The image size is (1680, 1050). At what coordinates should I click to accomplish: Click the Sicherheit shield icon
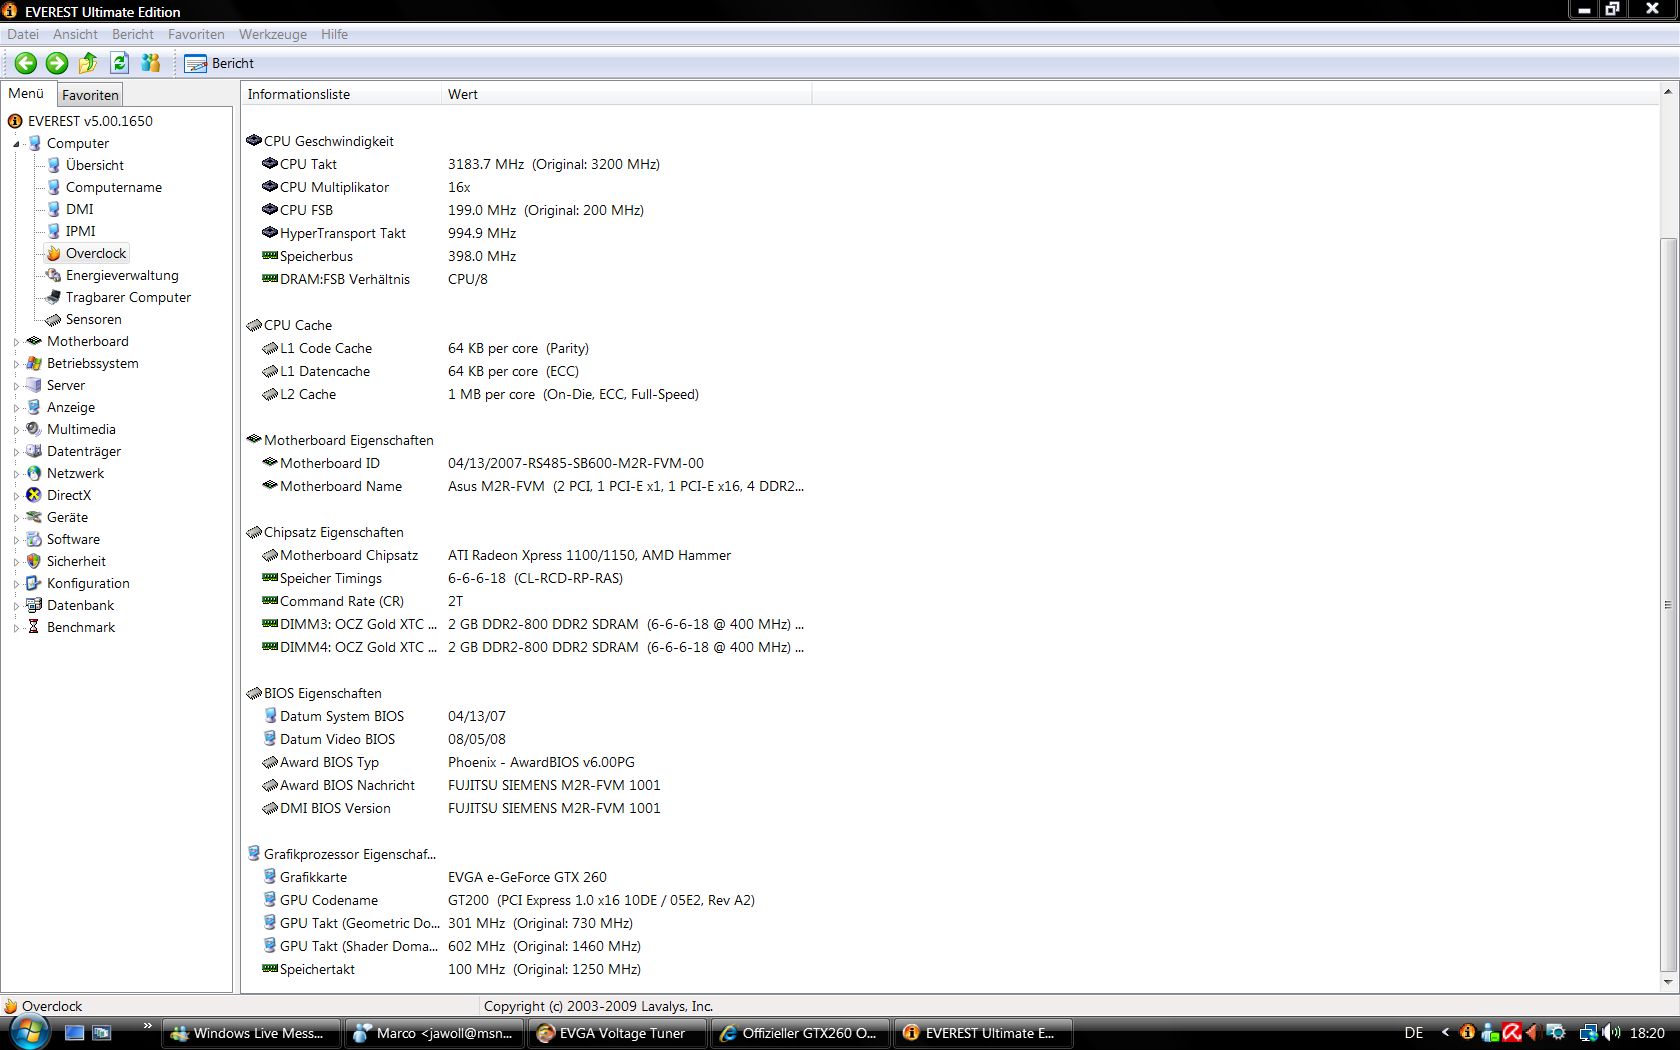pos(34,561)
